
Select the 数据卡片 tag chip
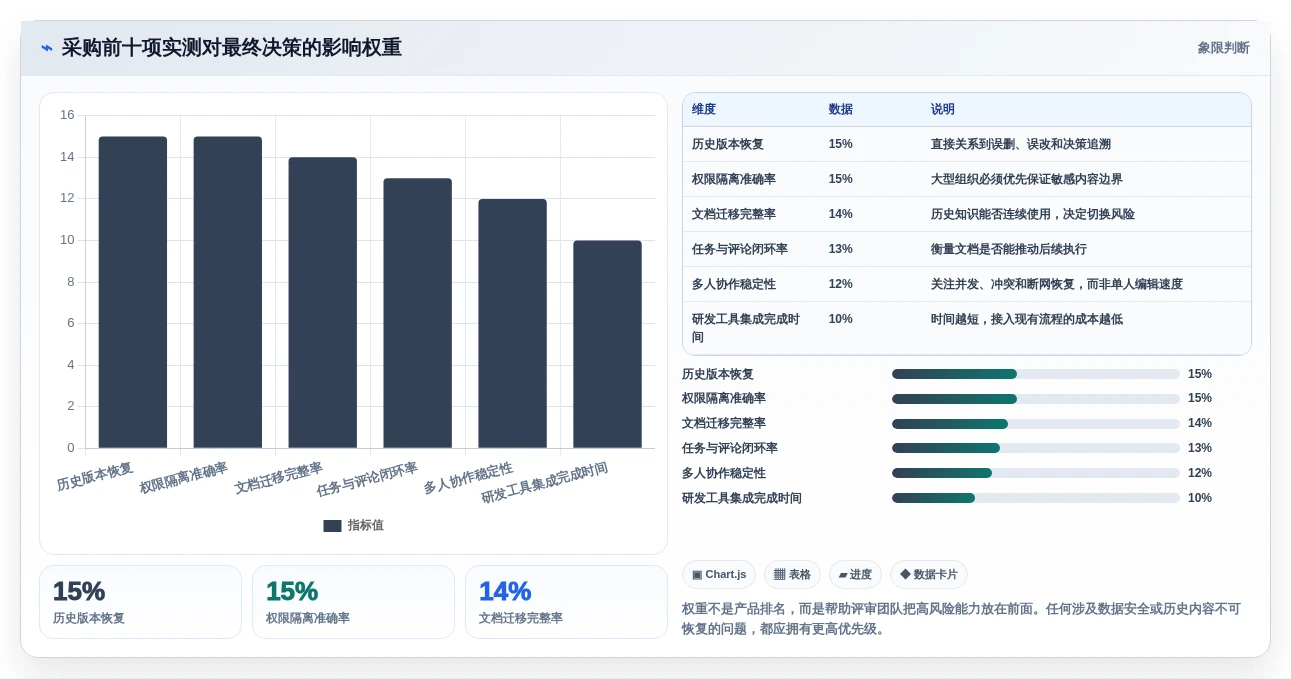[929, 574]
